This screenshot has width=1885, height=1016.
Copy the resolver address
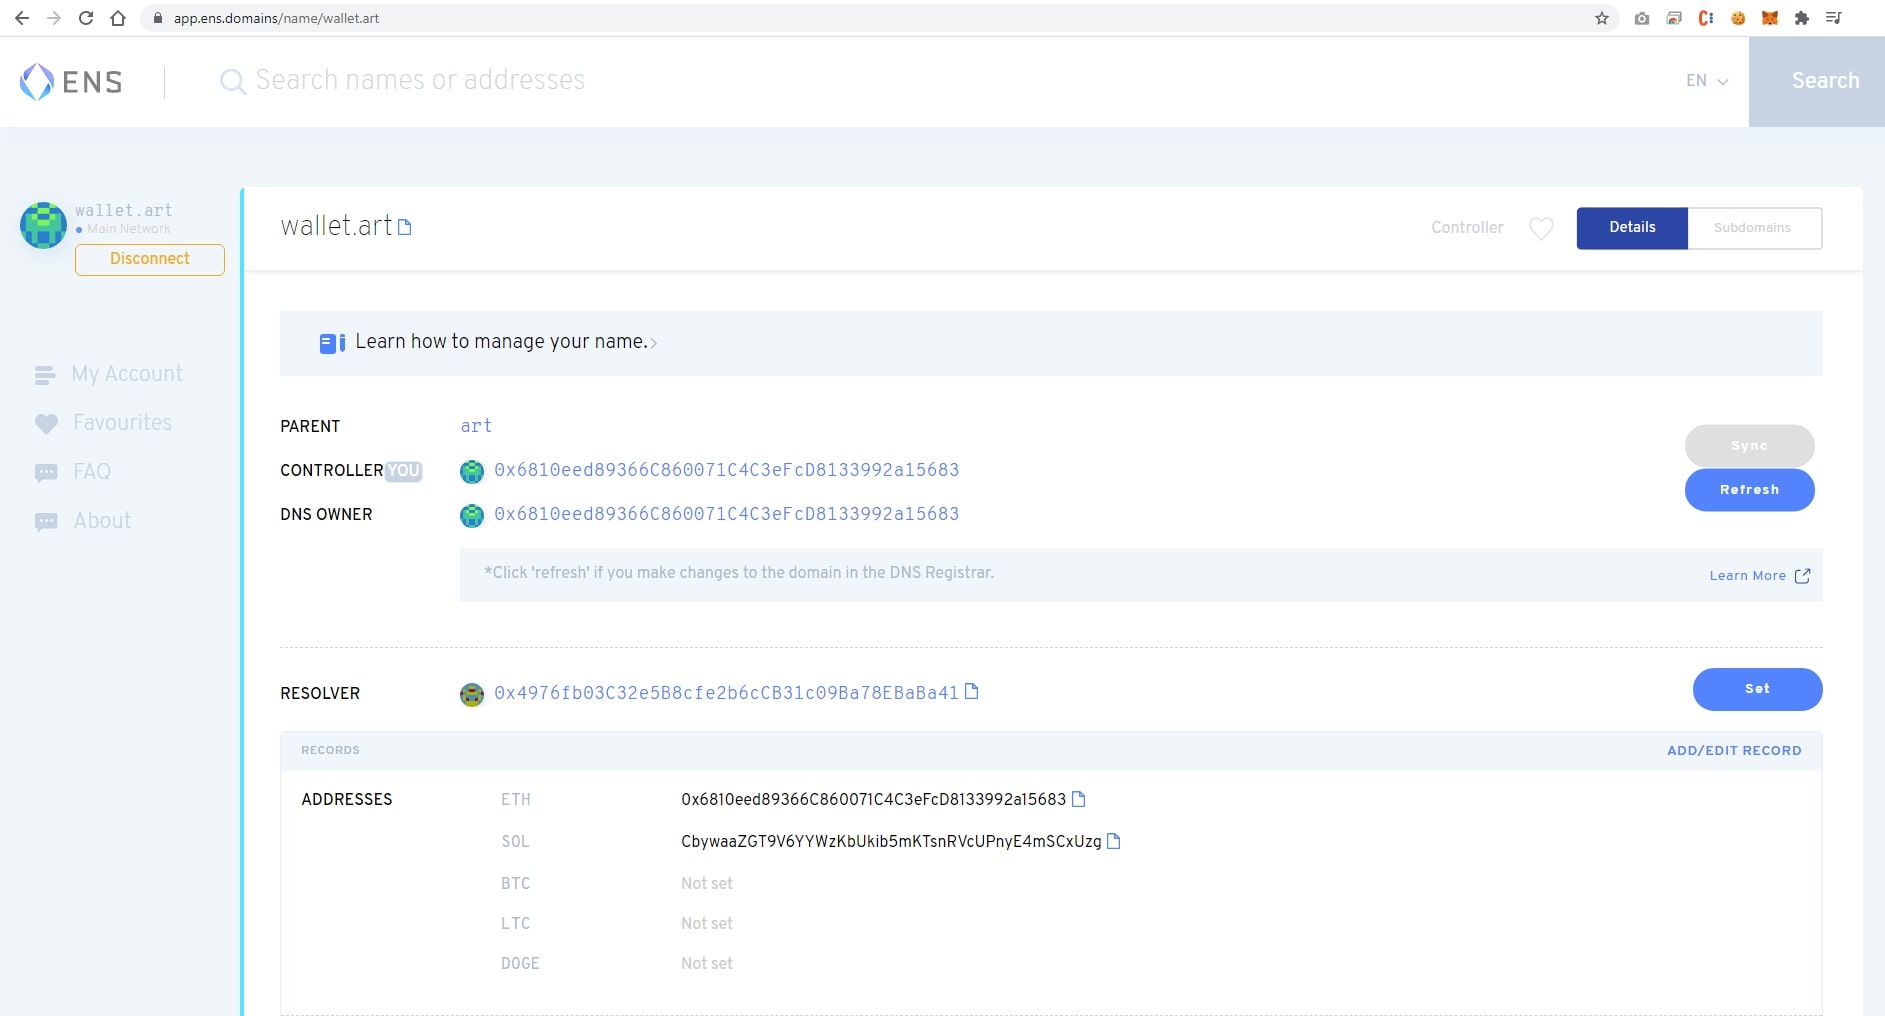pyautogui.click(x=971, y=691)
